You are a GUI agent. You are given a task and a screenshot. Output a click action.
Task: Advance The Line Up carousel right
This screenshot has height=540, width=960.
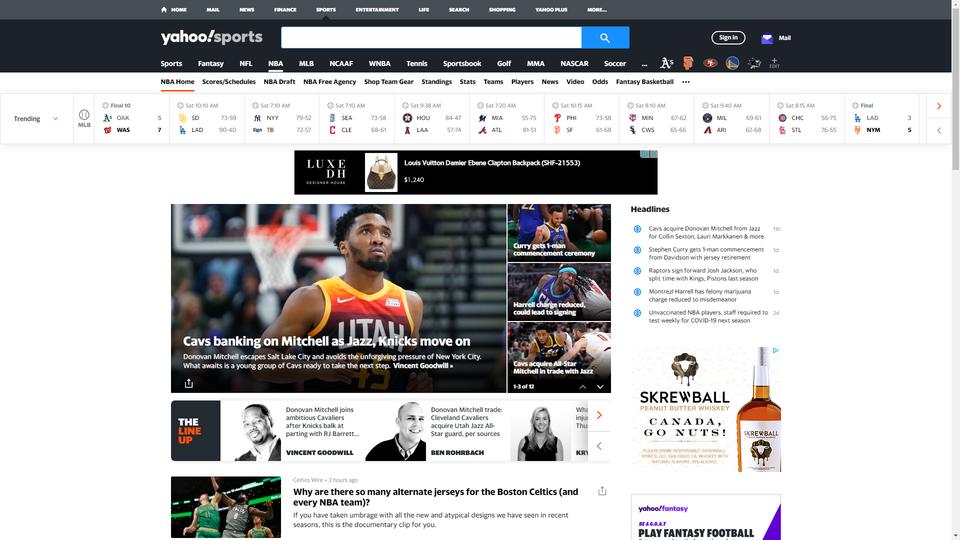coord(599,415)
